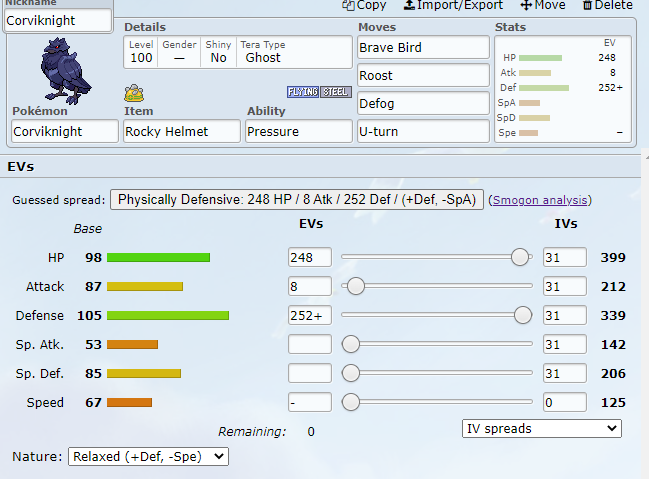649x479 pixels.
Task: Delete this Pokémon
Action: point(608,5)
